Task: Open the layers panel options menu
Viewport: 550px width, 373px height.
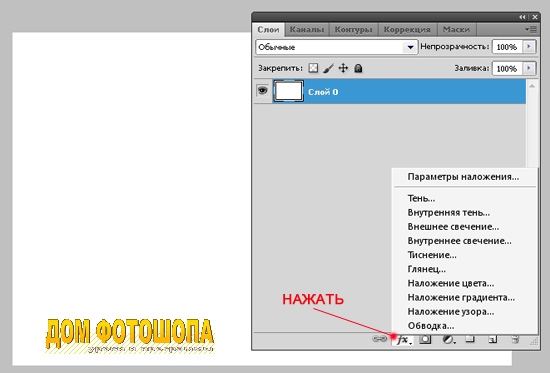Action: point(531,29)
